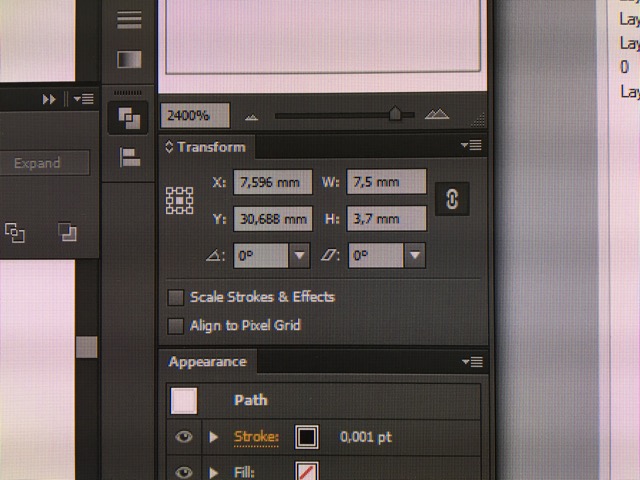Switch to the Appearance tab
This screenshot has width=640, height=480.
pos(207,362)
